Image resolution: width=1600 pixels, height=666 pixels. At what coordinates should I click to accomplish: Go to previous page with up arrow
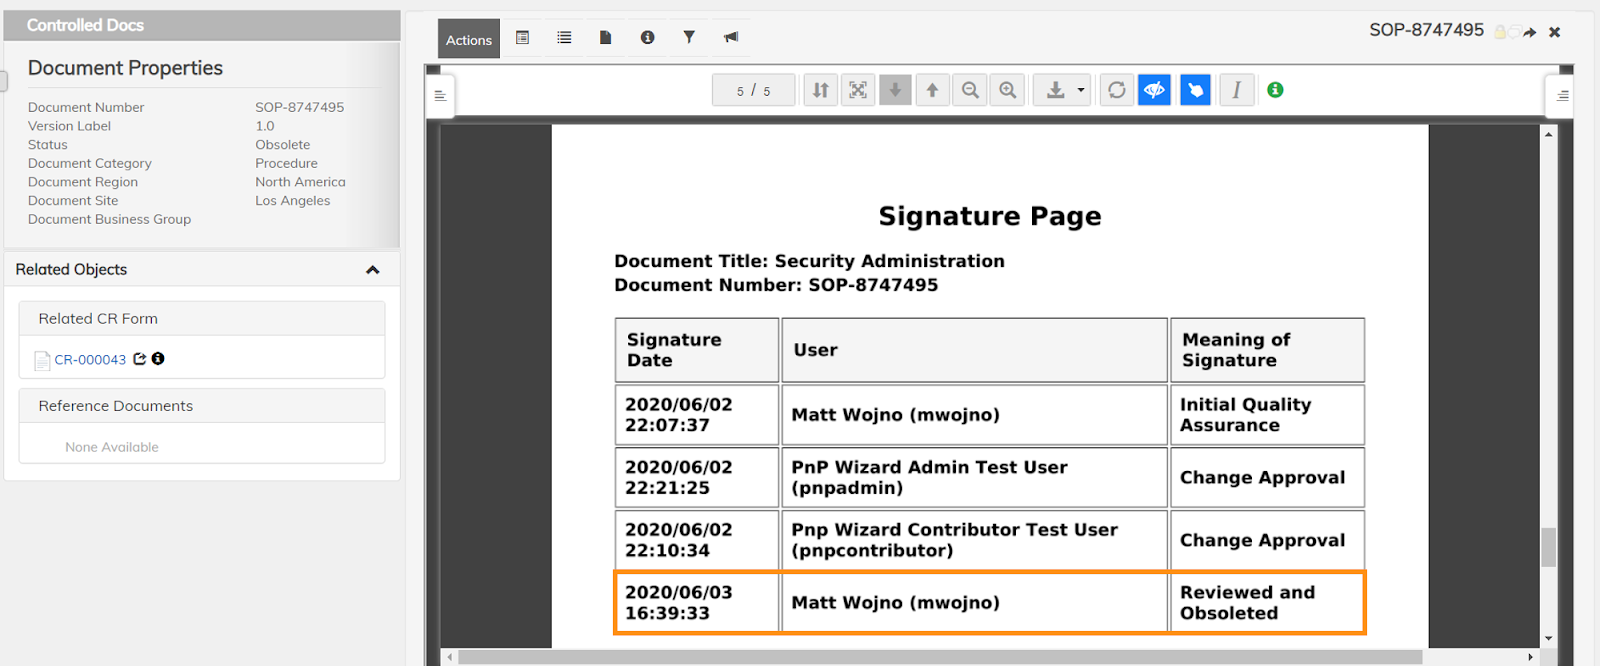932,90
